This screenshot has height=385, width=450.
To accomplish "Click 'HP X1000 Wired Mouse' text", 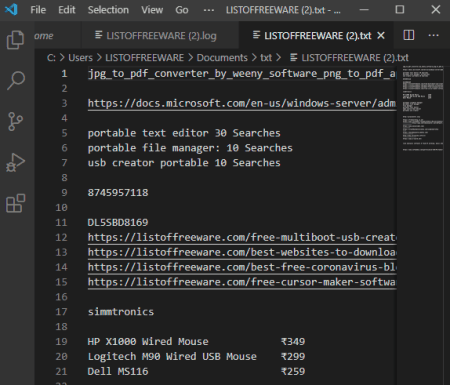I will tap(148, 342).
